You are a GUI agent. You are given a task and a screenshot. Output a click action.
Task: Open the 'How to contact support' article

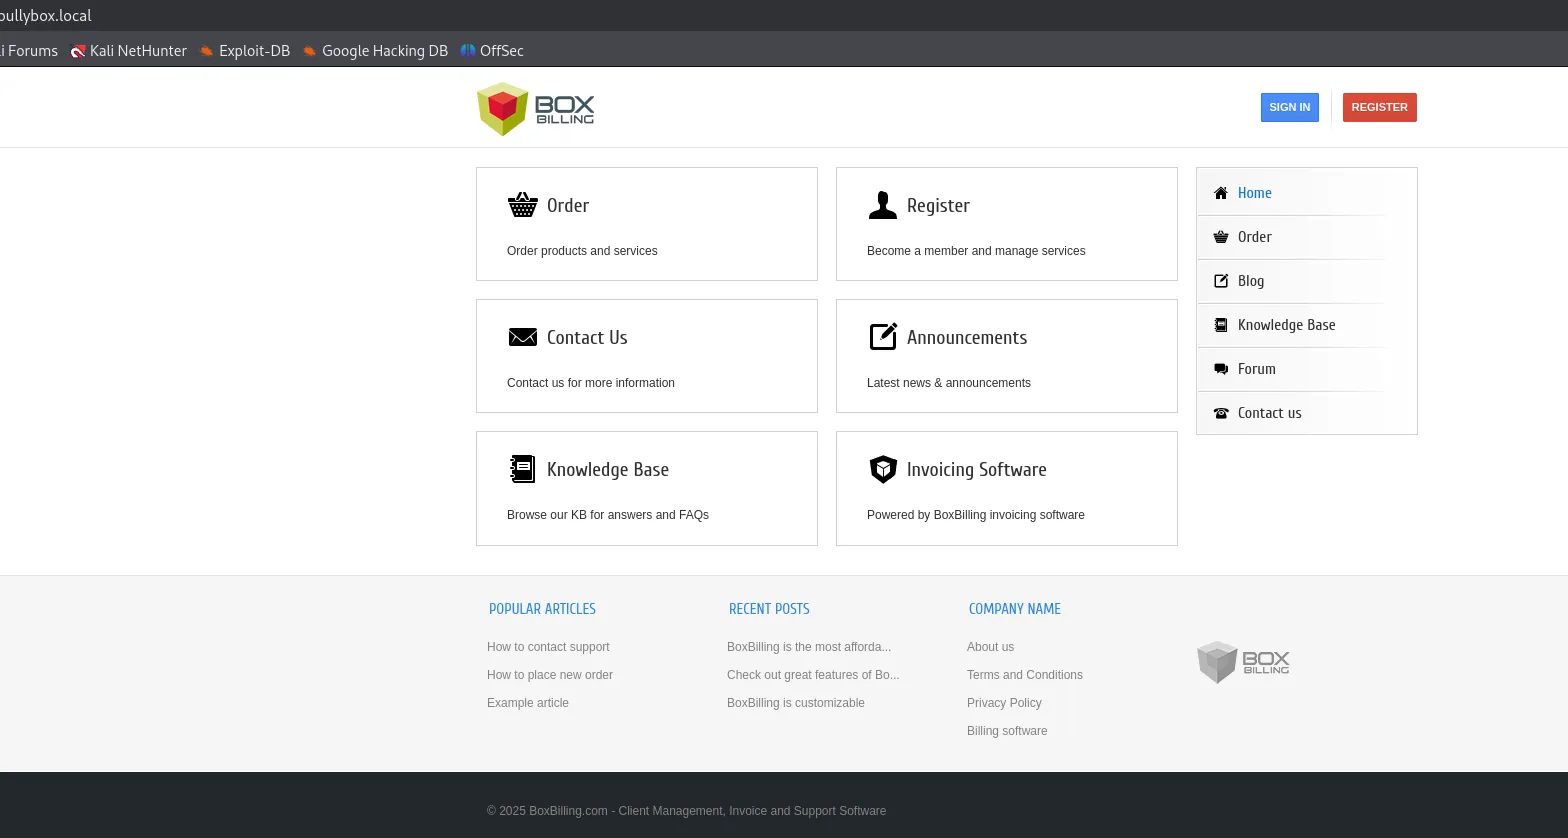click(x=548, y=647)
